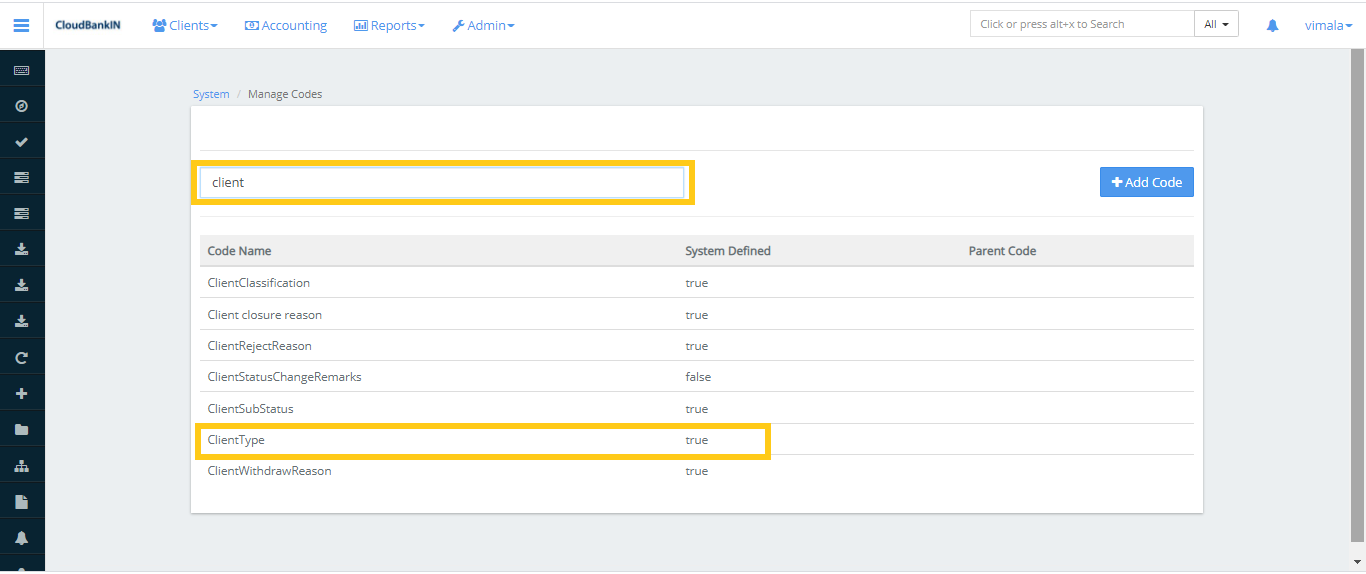Click the checkmark icon in left sidebar
The width and height of the screenshot is (1366, 574).
coord(21,142)
